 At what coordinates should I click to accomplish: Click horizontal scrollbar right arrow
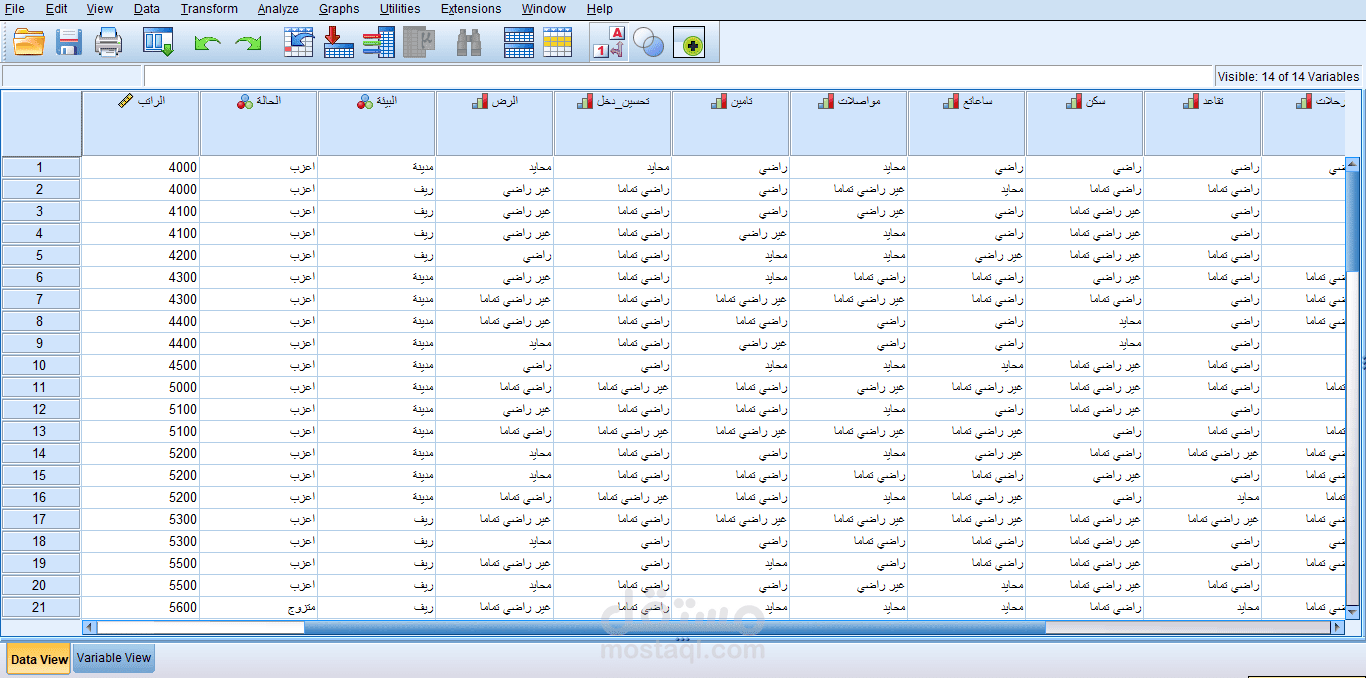(x=1337, y=627)
